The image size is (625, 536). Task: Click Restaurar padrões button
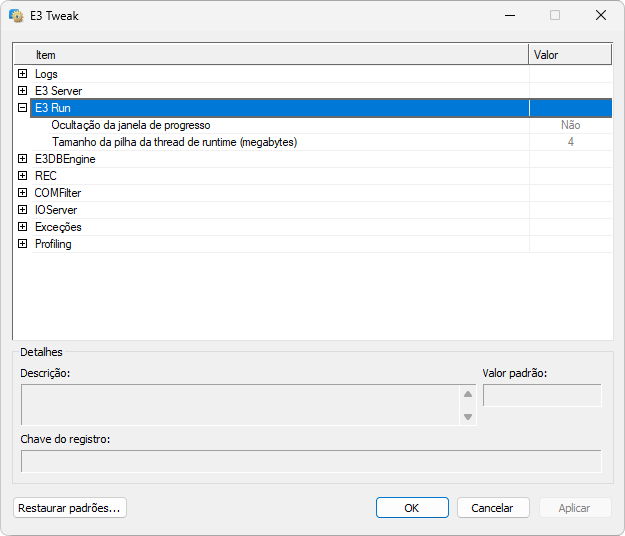click(x=70, y=508)
